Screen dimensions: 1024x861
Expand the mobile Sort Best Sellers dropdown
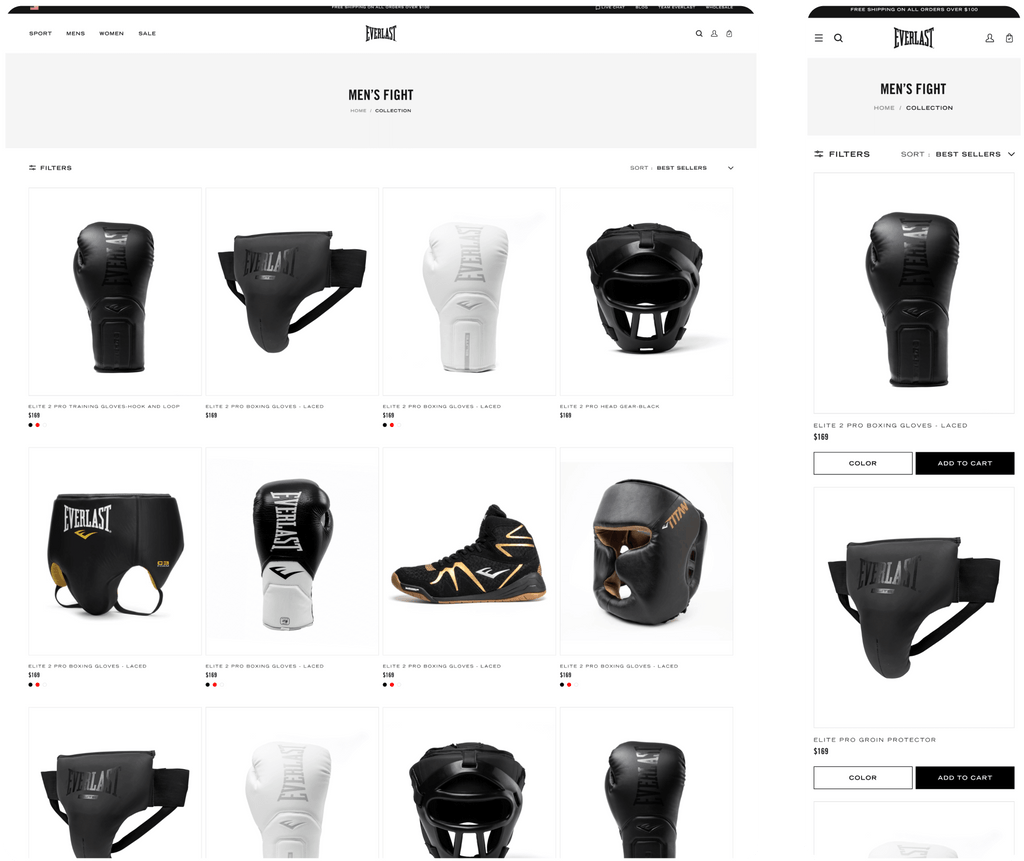[958, 154]
